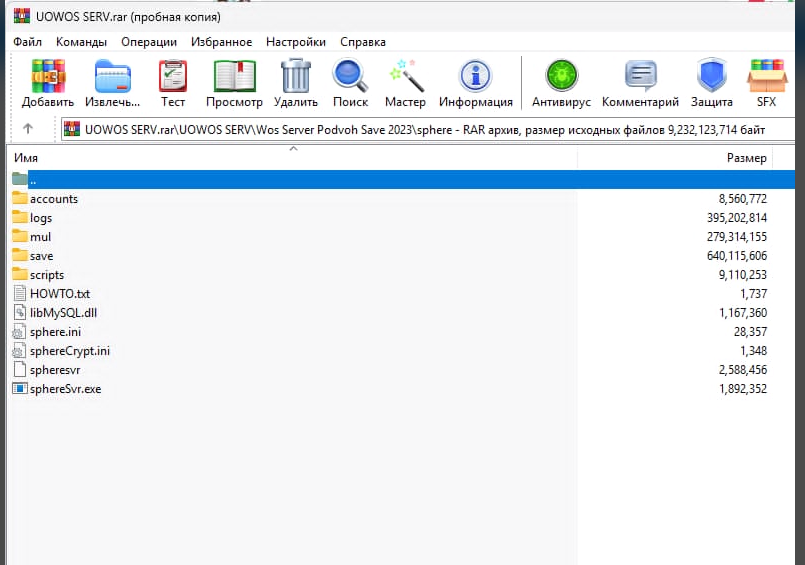Click the archive path address field
Image resolution: width=805 pixels, height=565 pixels.
tap(428, 129)
